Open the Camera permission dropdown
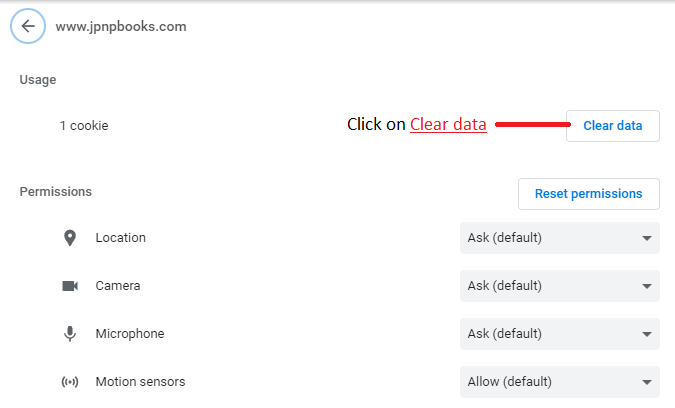Screen dimensions: 675x408 click(560, 286)
